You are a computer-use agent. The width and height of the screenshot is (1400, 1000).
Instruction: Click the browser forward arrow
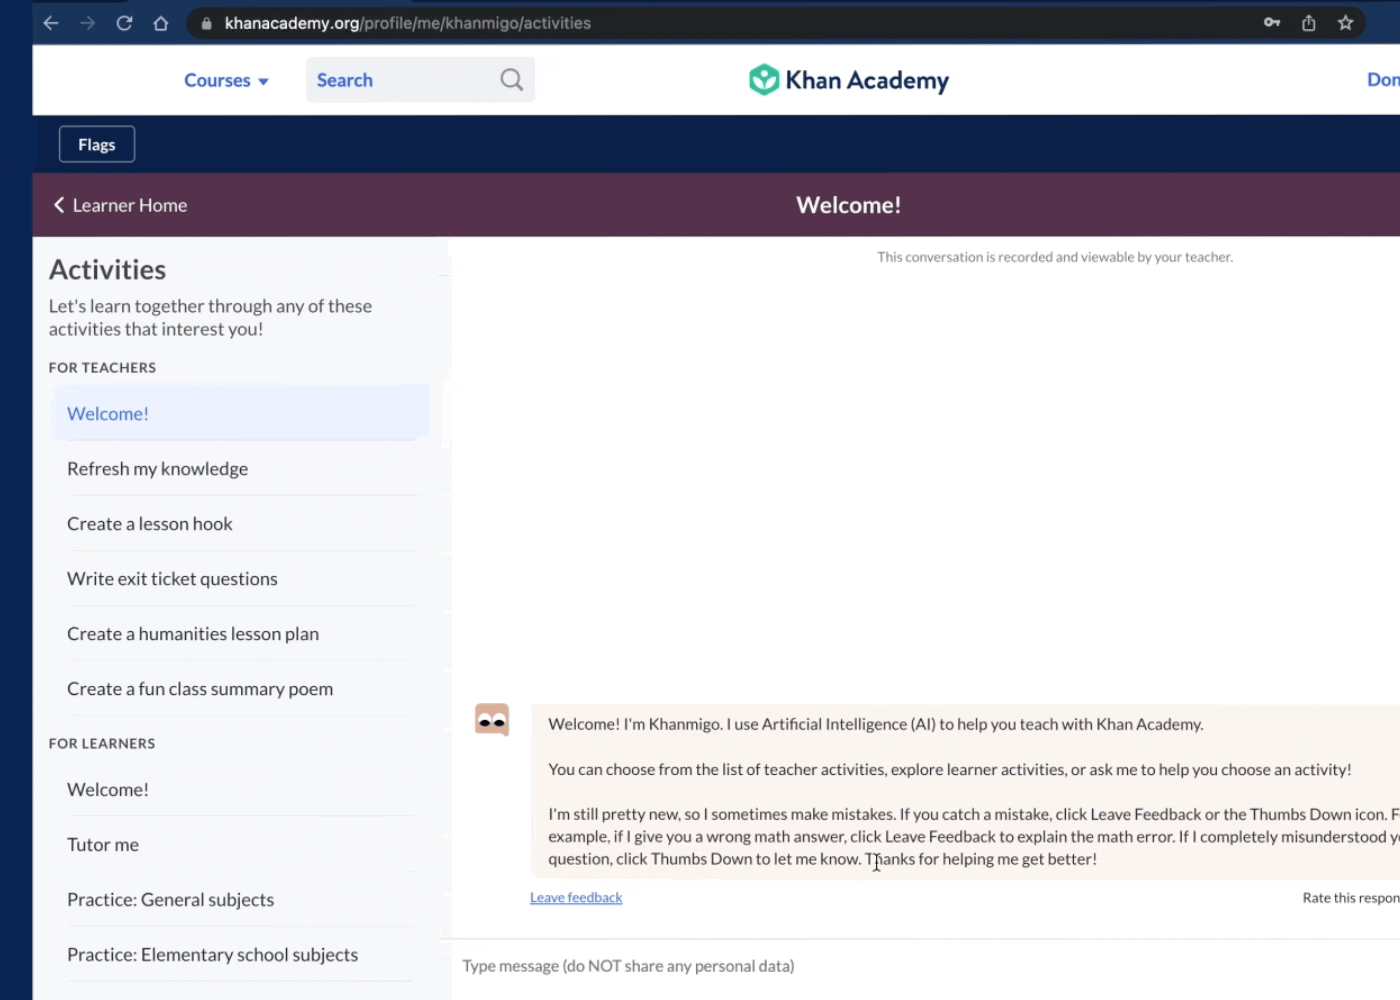pos(88,23)
